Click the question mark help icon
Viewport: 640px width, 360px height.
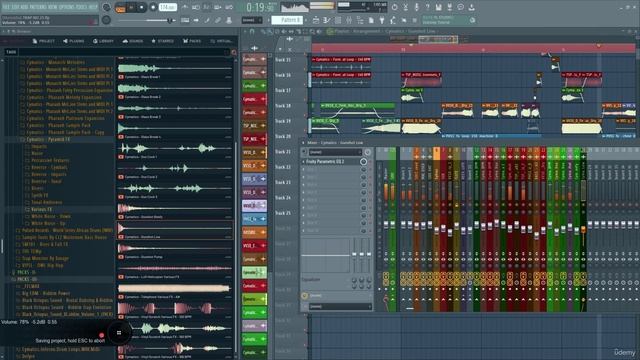pos(427,7)
